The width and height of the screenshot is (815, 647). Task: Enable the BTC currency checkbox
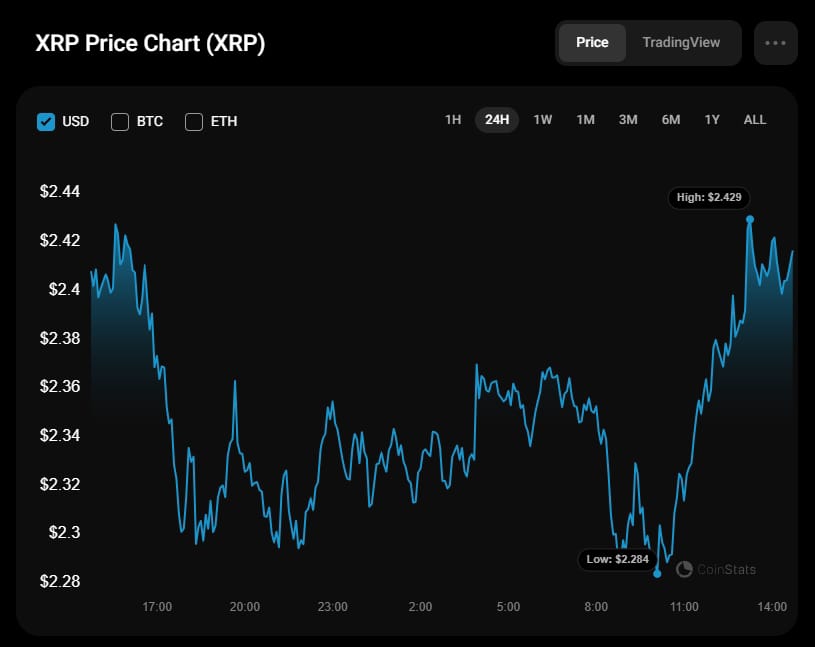coord(120,122)
